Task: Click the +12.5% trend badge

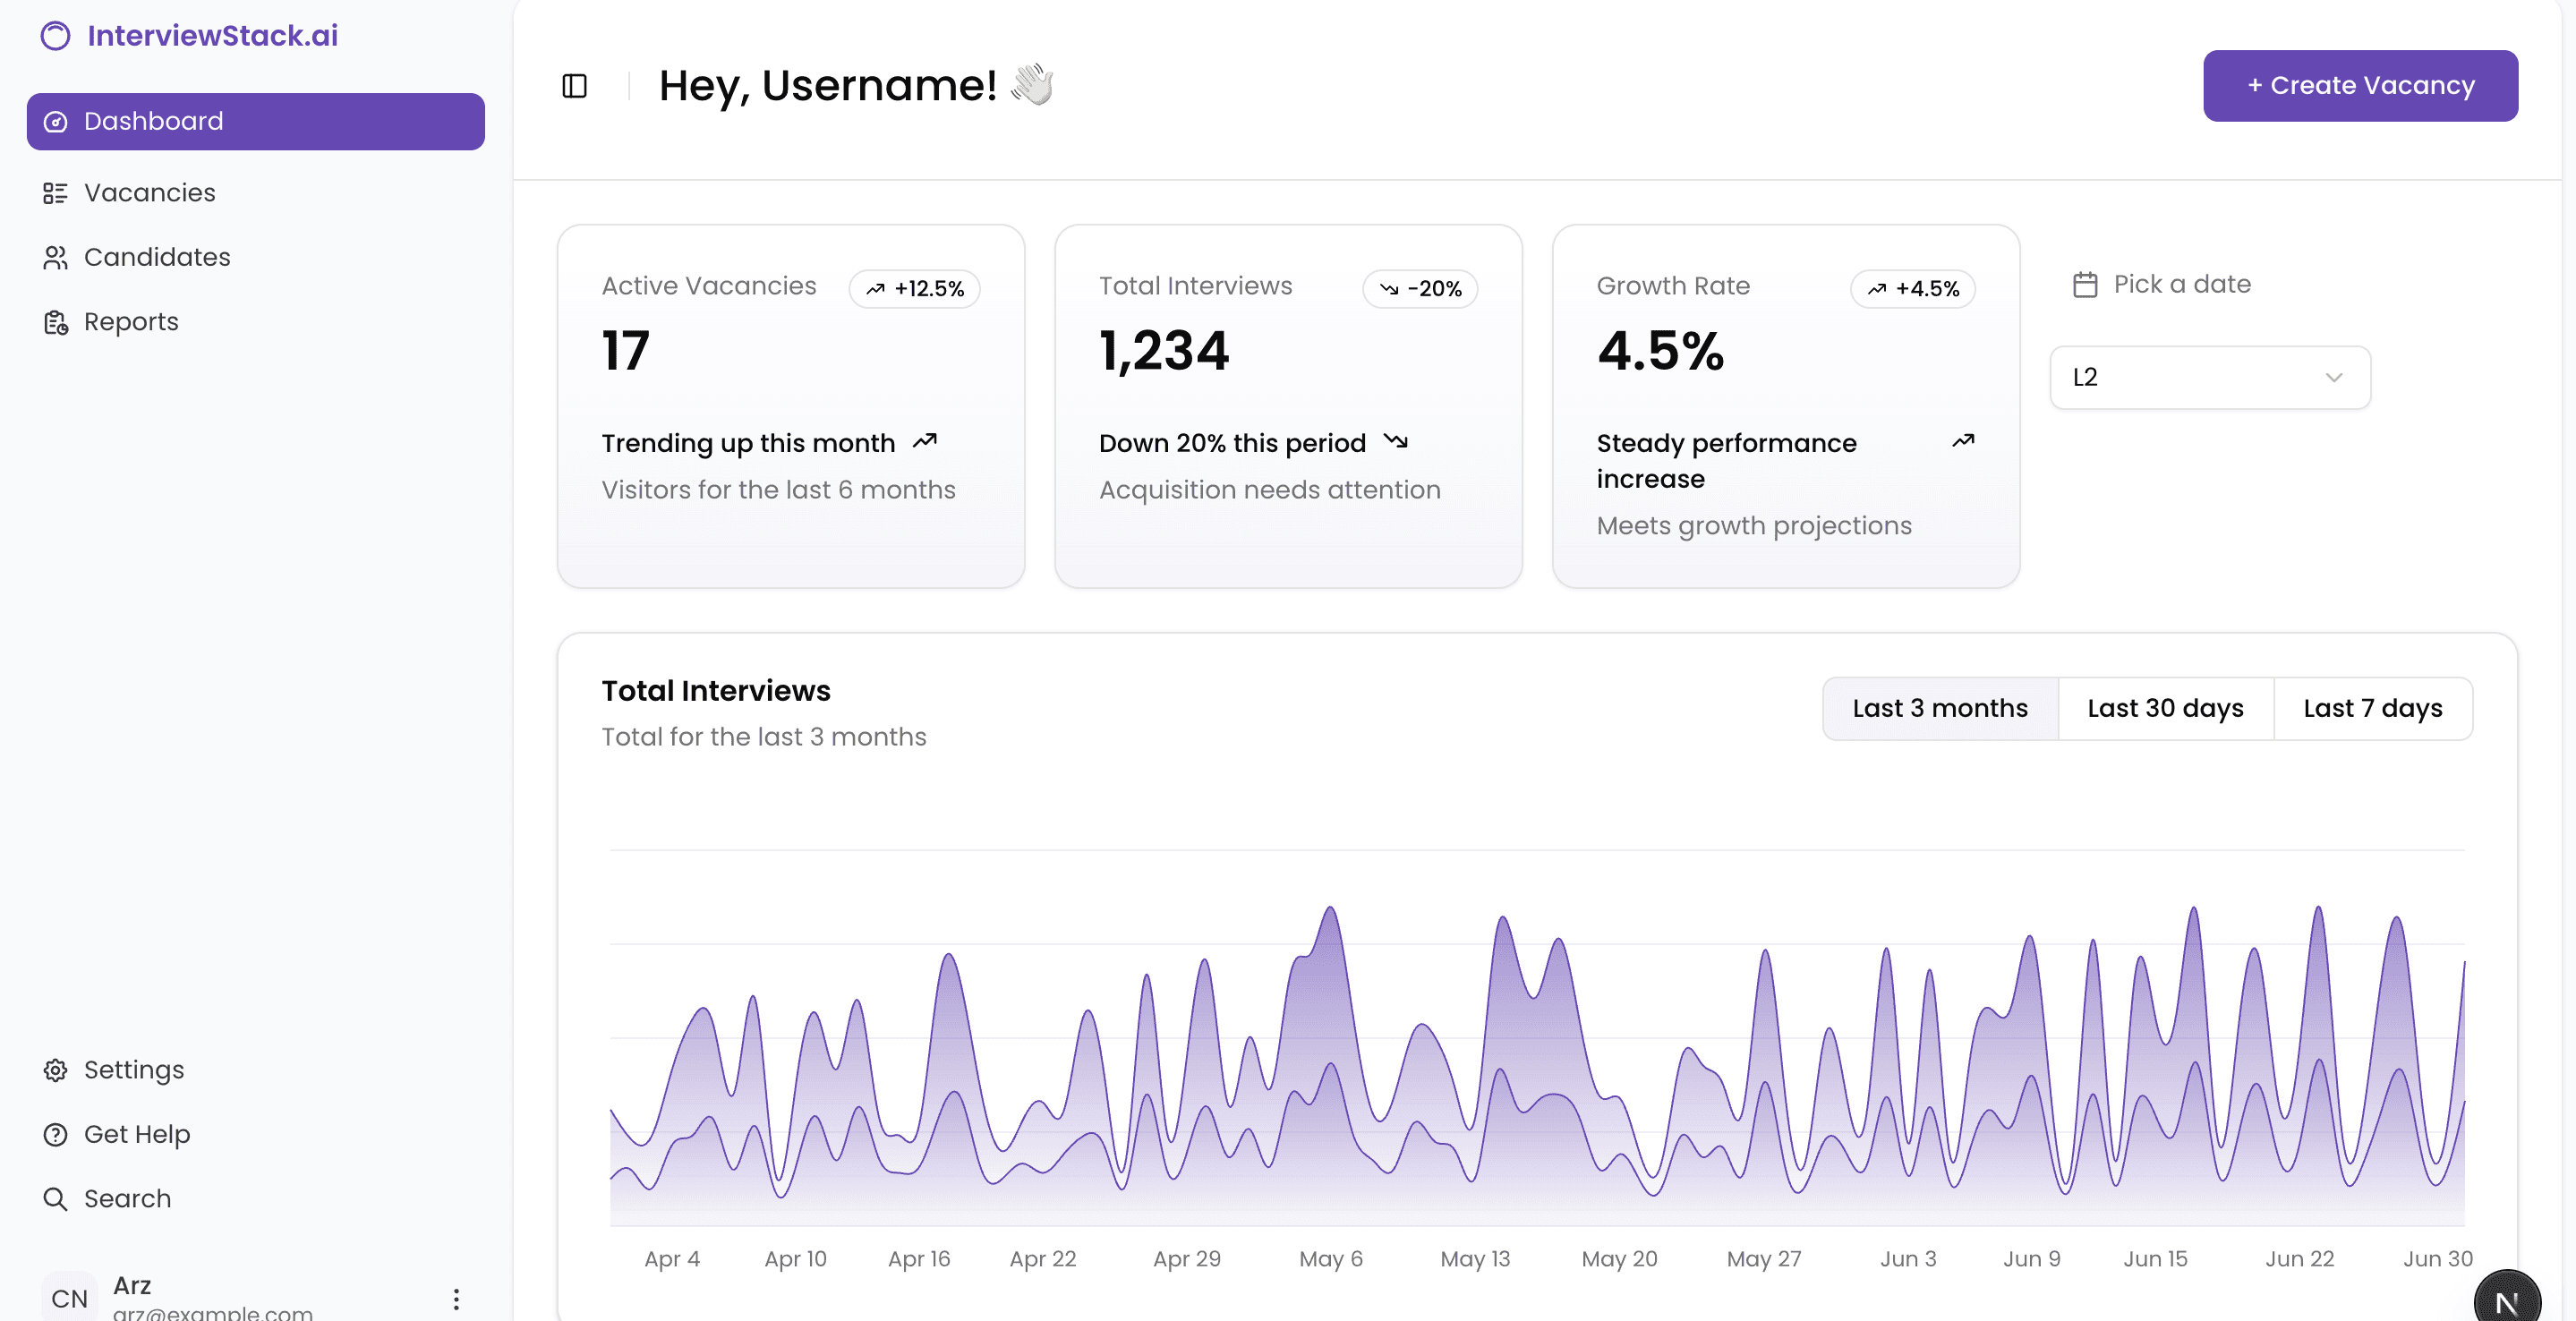Action: click(x=914, y=289)
